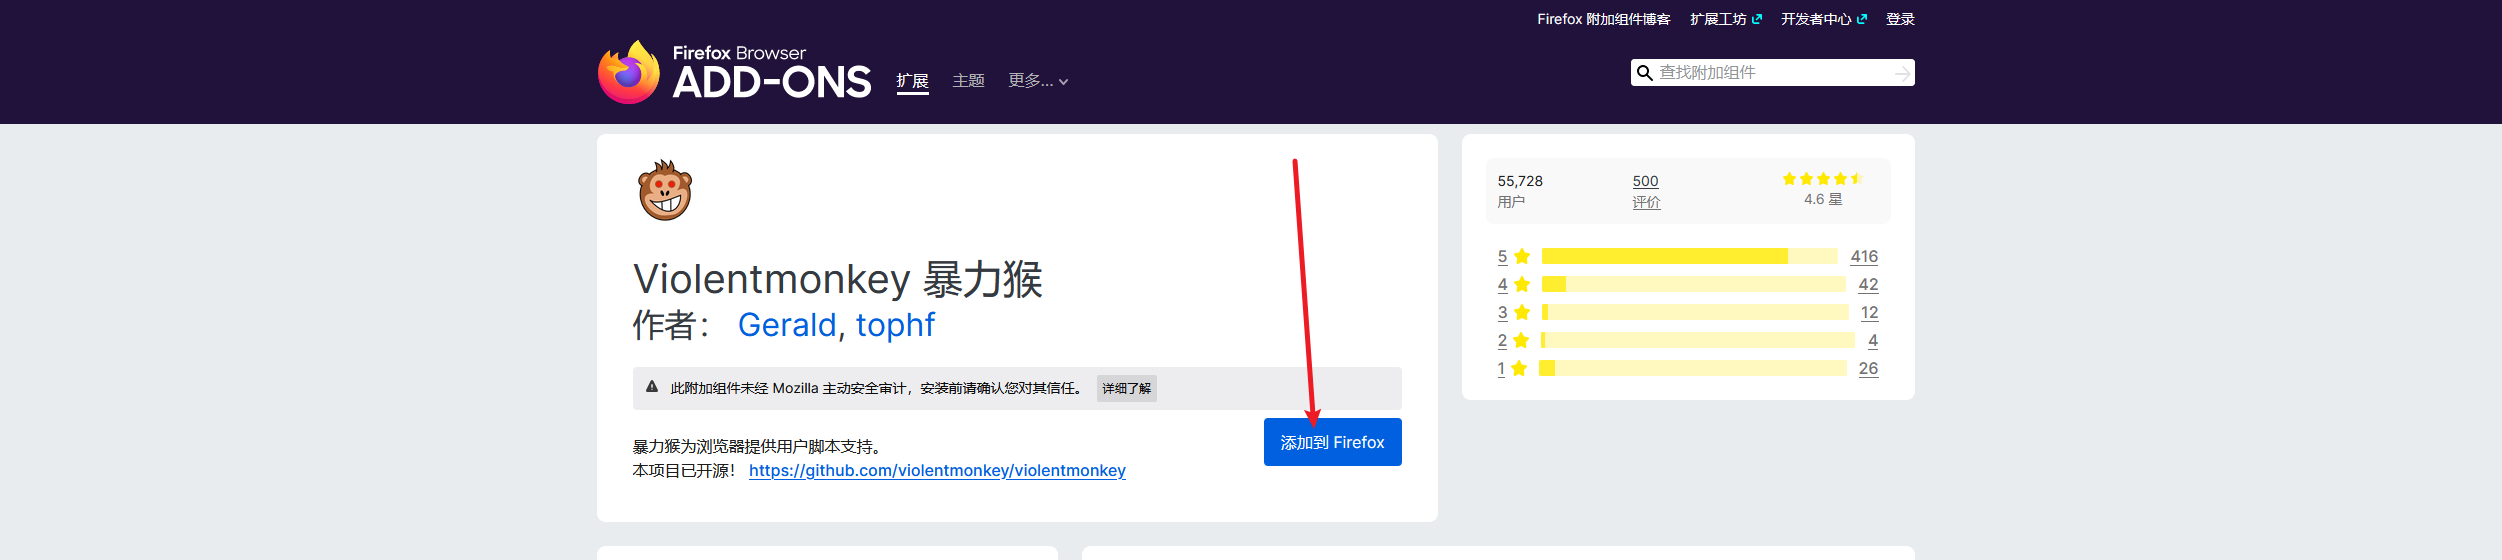Click the search magnifier icon
Screen dimensions: 2502x560
click(1644, 73)
